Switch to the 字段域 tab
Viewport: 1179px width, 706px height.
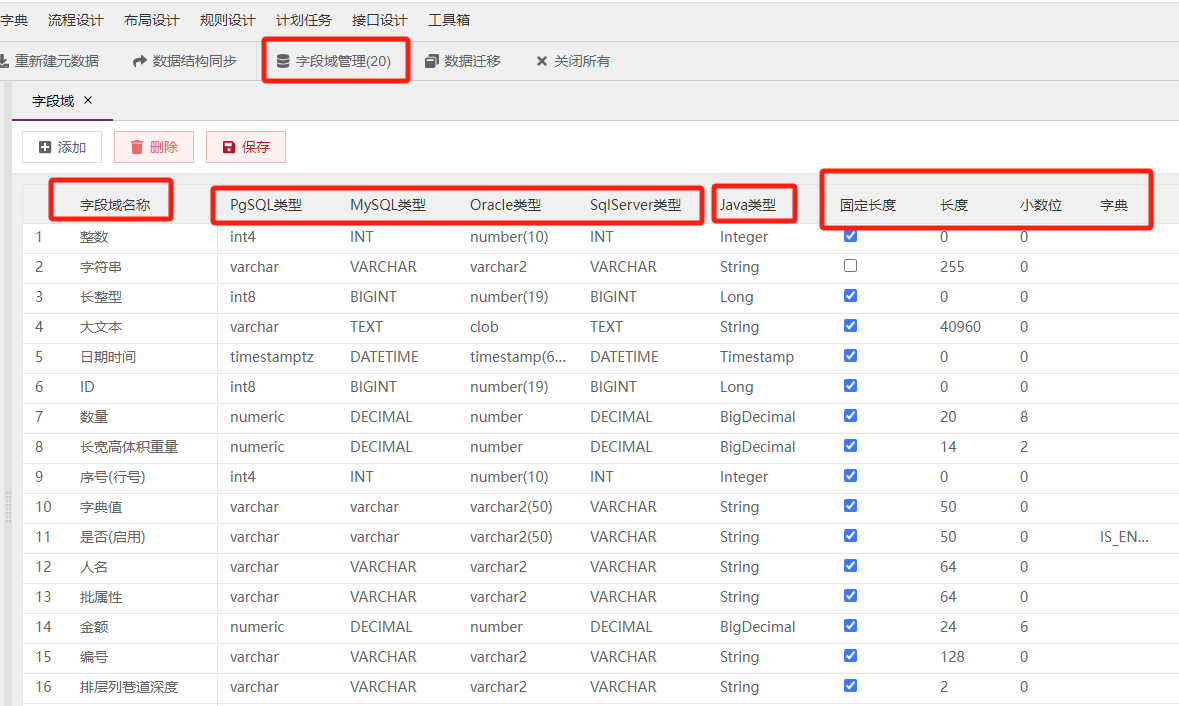coord(53,101)
